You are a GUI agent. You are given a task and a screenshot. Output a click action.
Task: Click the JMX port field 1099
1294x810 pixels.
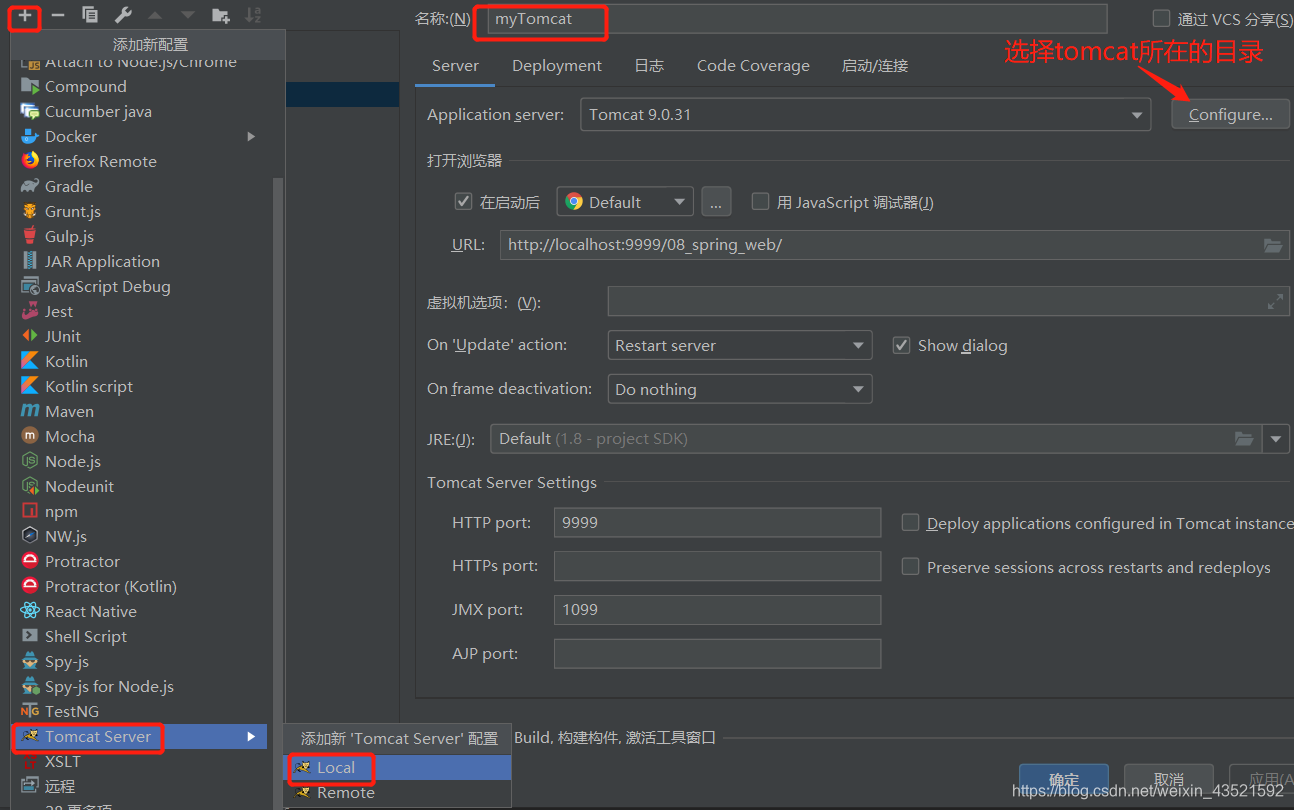point(717,610)
